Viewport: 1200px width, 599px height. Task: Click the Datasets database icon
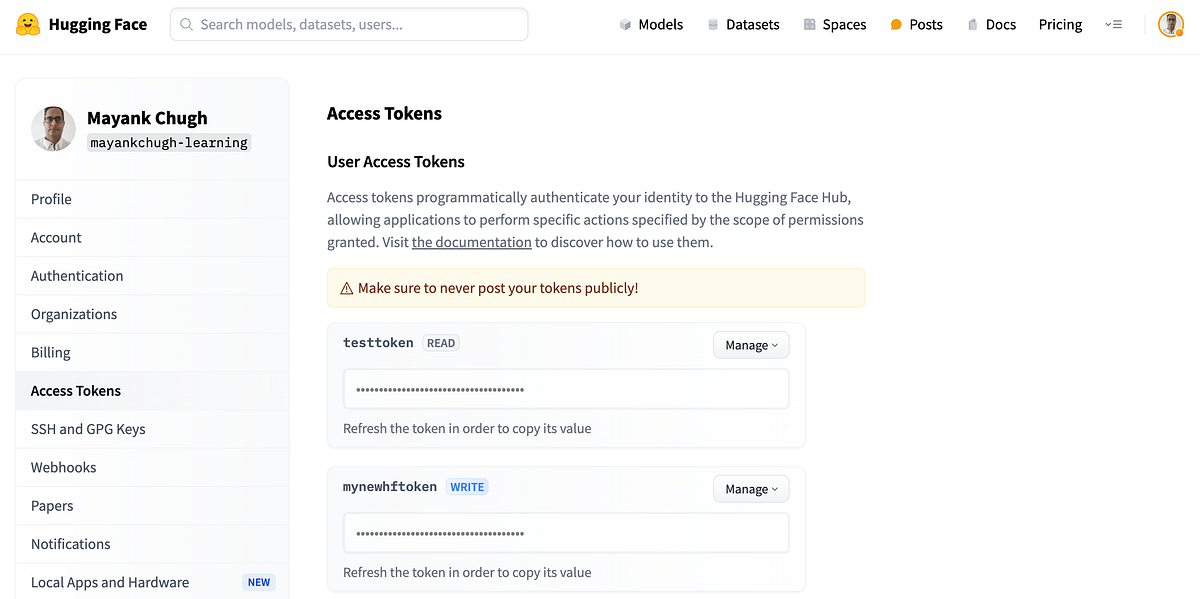pos(713,24)
